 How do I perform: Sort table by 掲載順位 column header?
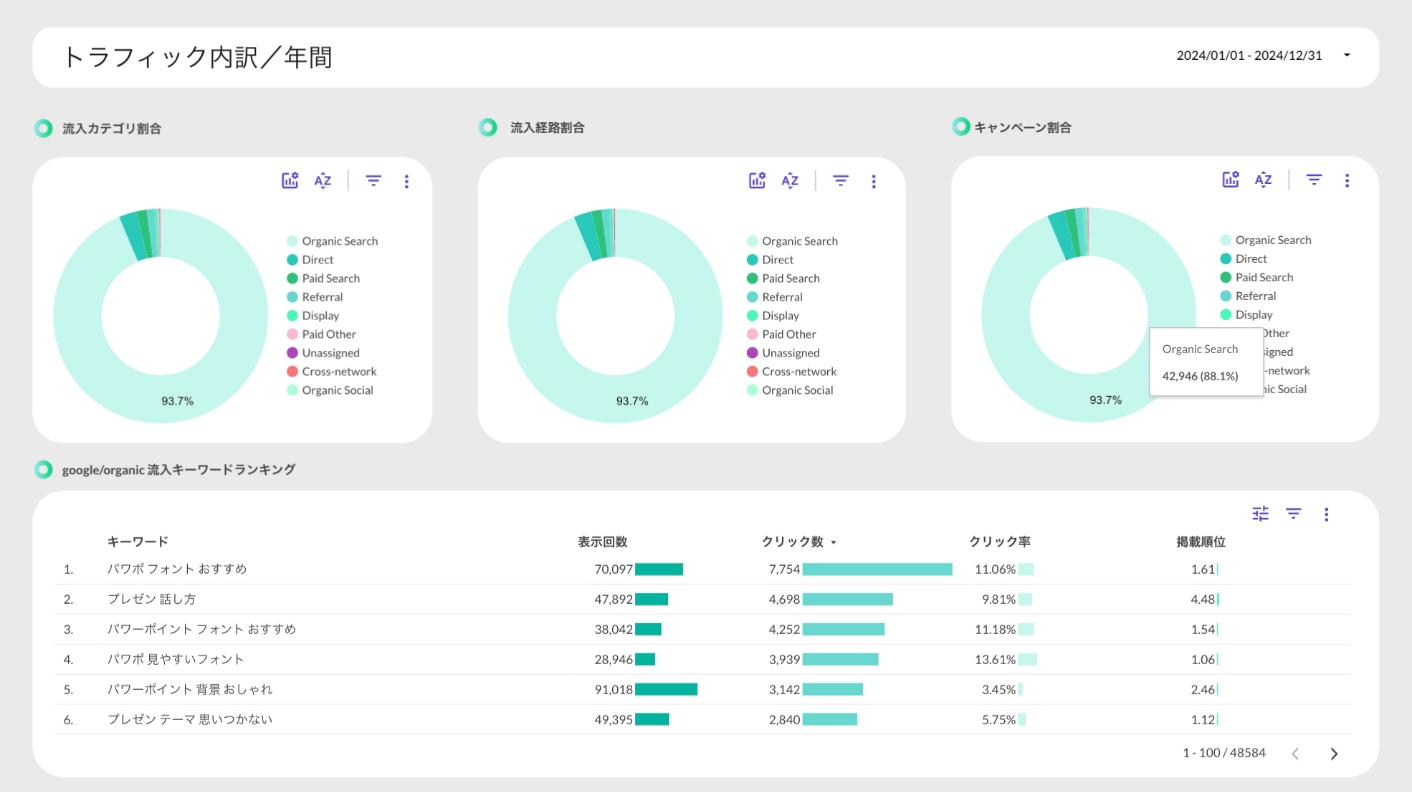pyautogui.click(x=1200, y=542)
